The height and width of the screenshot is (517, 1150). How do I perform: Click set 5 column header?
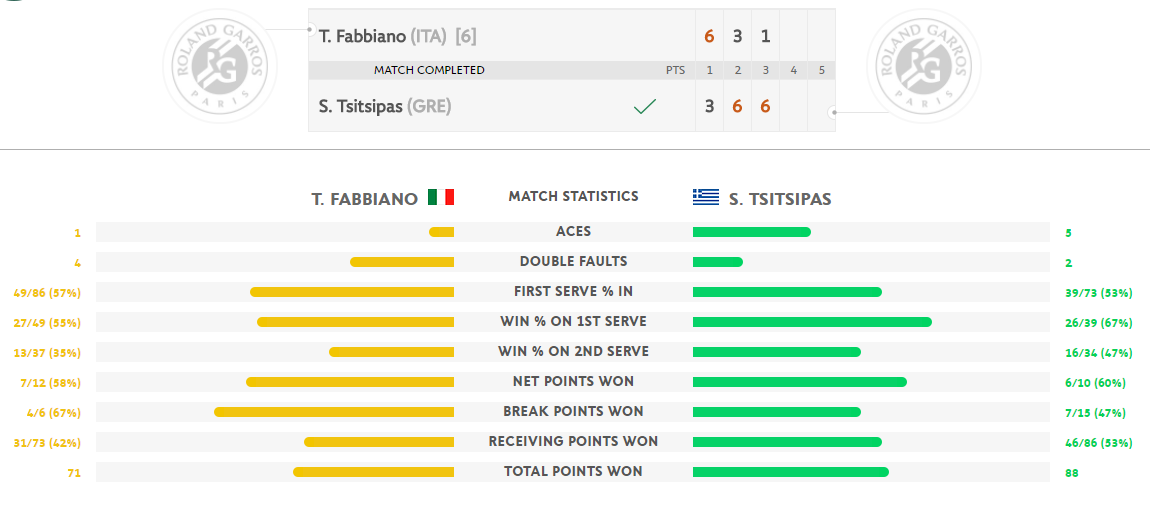click(821, 70)
